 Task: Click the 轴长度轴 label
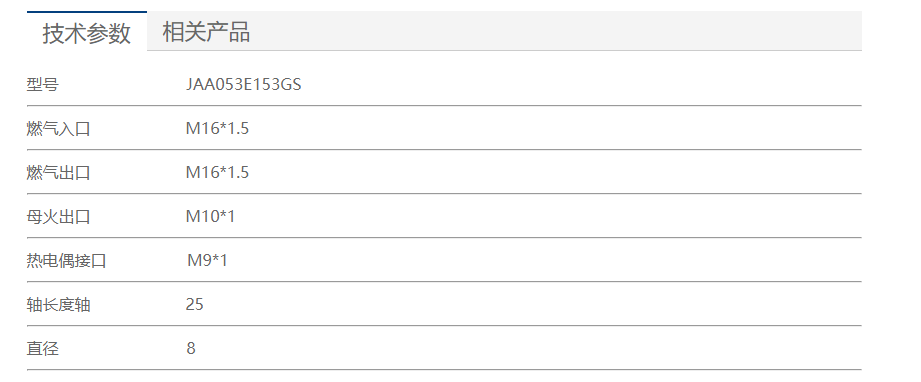pos(58,304)
